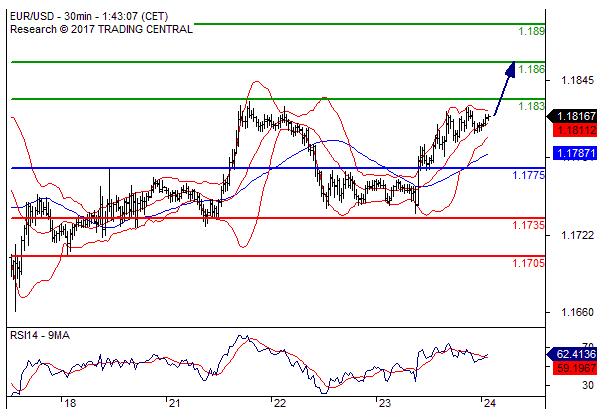
Task: Click the RSI value tag 62.4136
Action: 572,354
